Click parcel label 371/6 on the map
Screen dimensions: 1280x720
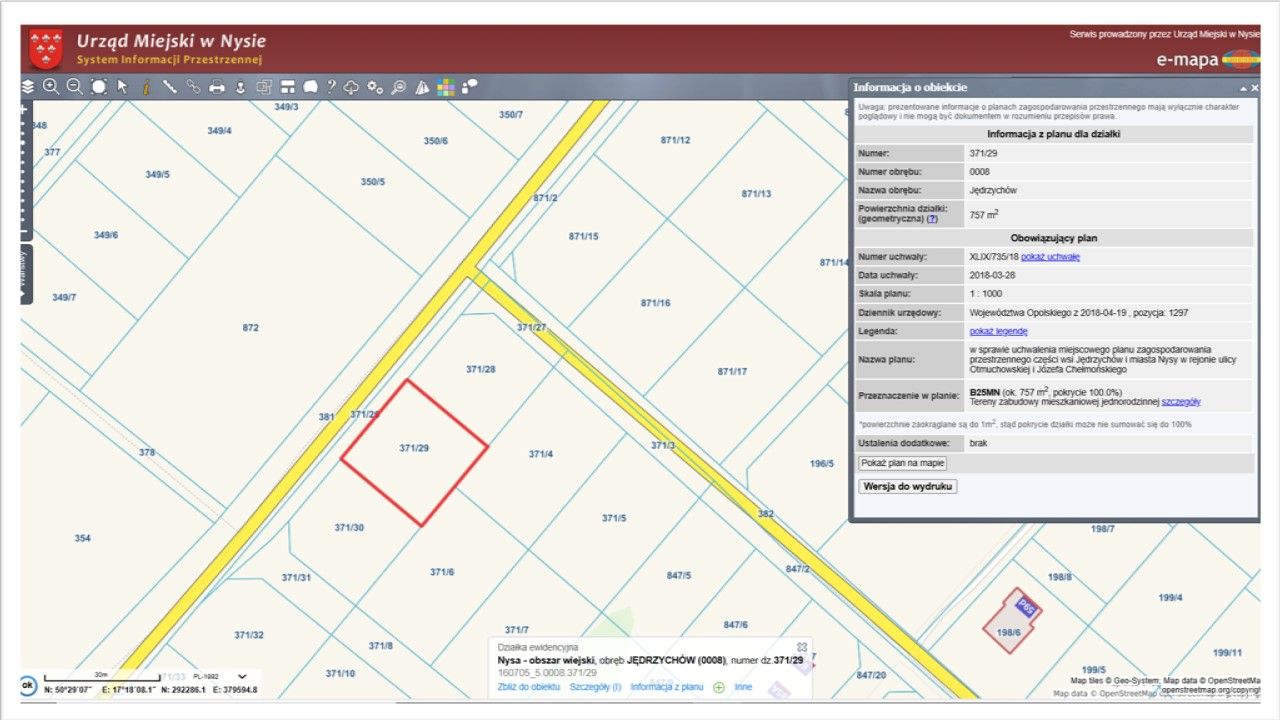click(x=442, y=572)
